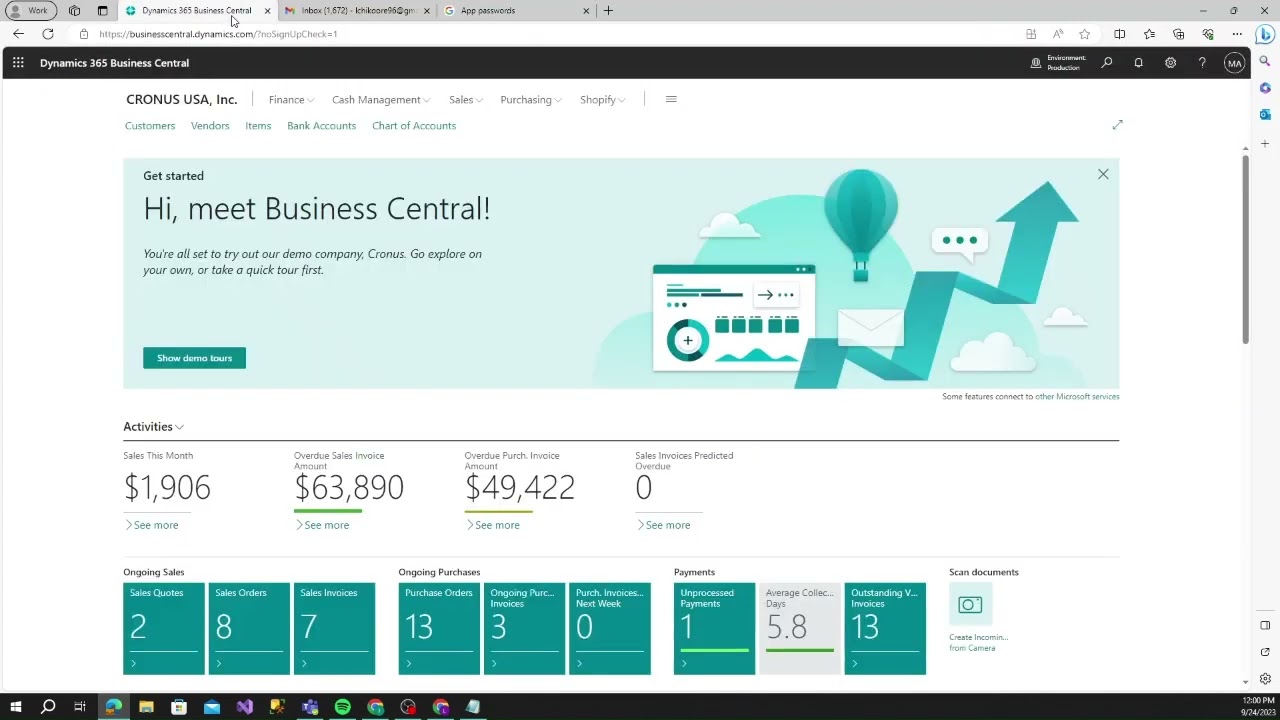This screenshot has width=1280, height=720.
Task: Open Chart of Accounts
Action: coord(414,126)
